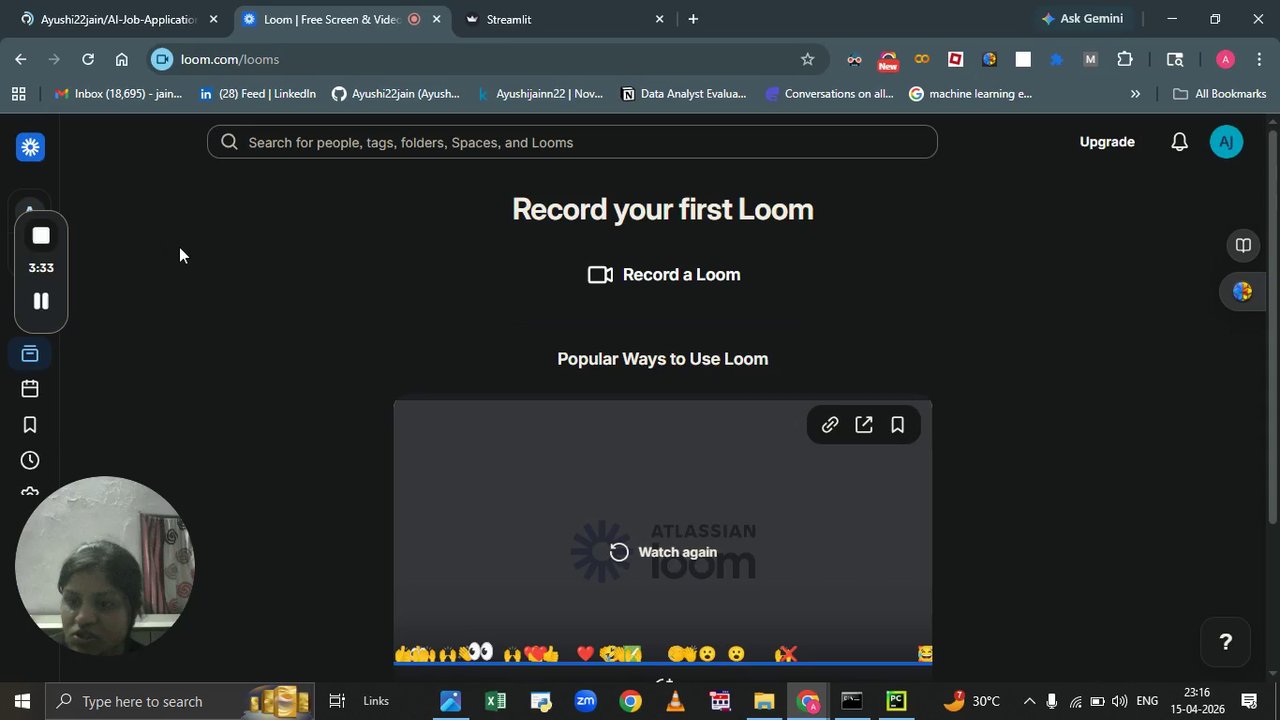Open VLC media player from taskbar
The height and width of the screenshot is (720, 1280).
675,701
